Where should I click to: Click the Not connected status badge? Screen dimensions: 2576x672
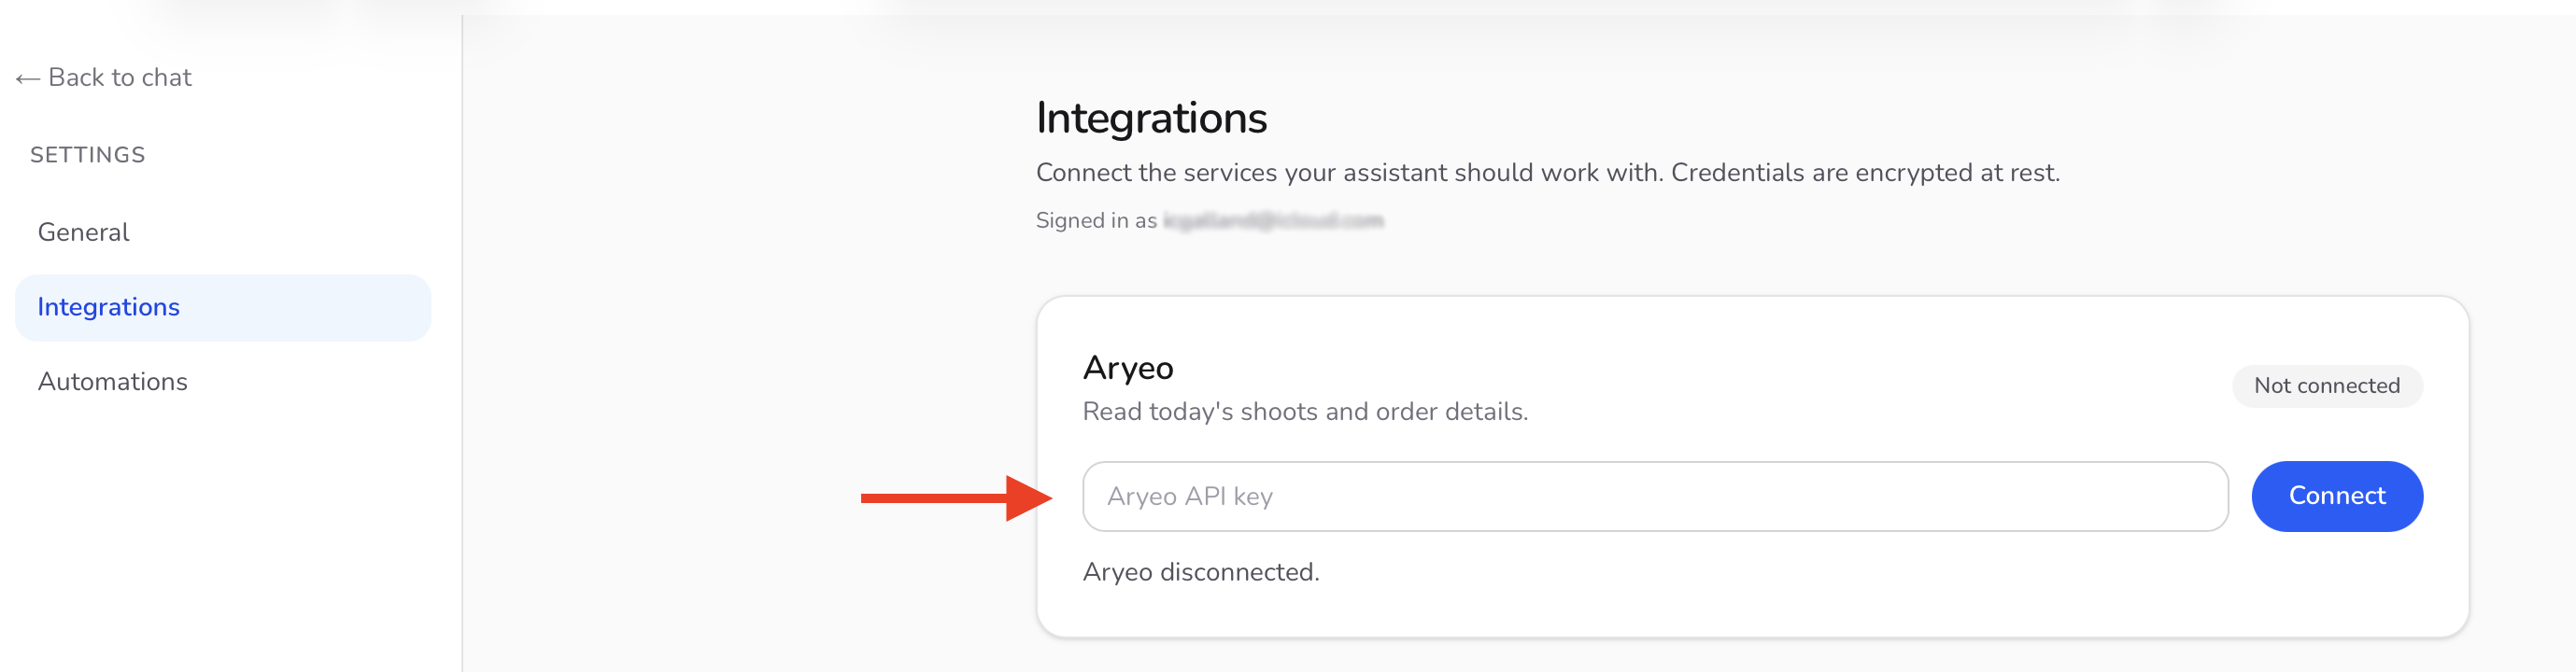click(2327, 386)
